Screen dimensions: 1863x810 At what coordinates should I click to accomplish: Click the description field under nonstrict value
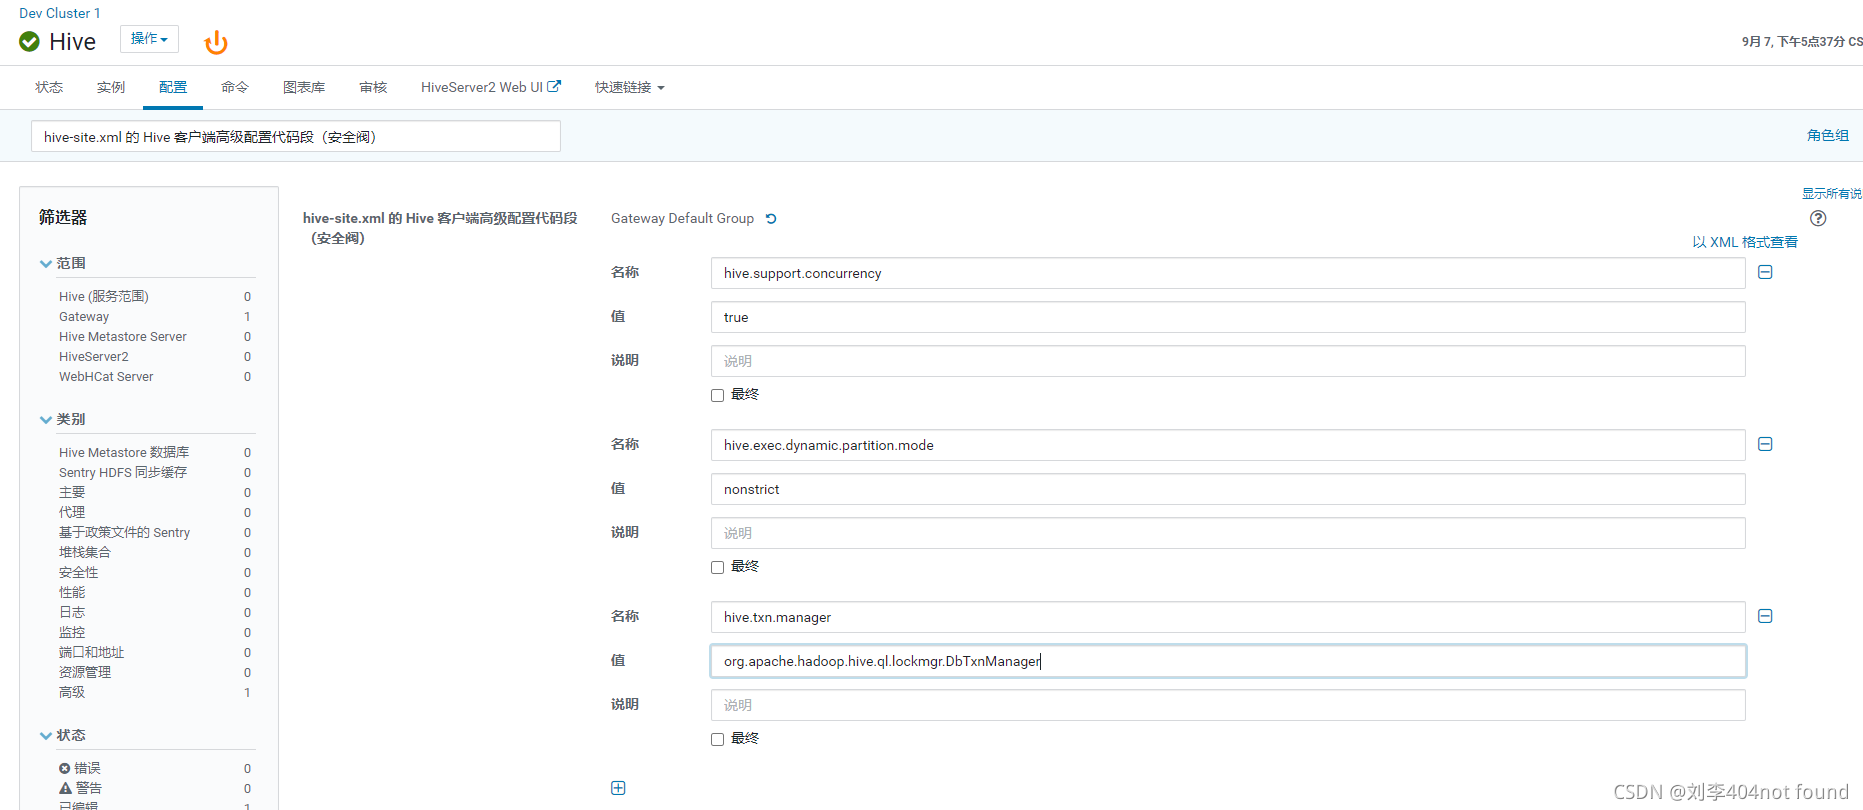[x=1228, y=533]
